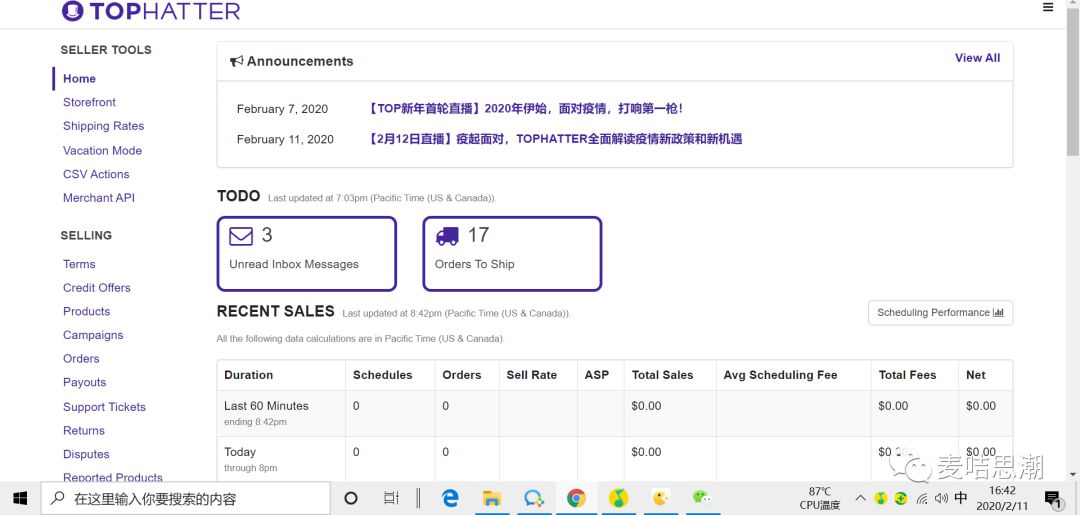Open Merchant API page
1080x515 pixels.
coord(98,198)
